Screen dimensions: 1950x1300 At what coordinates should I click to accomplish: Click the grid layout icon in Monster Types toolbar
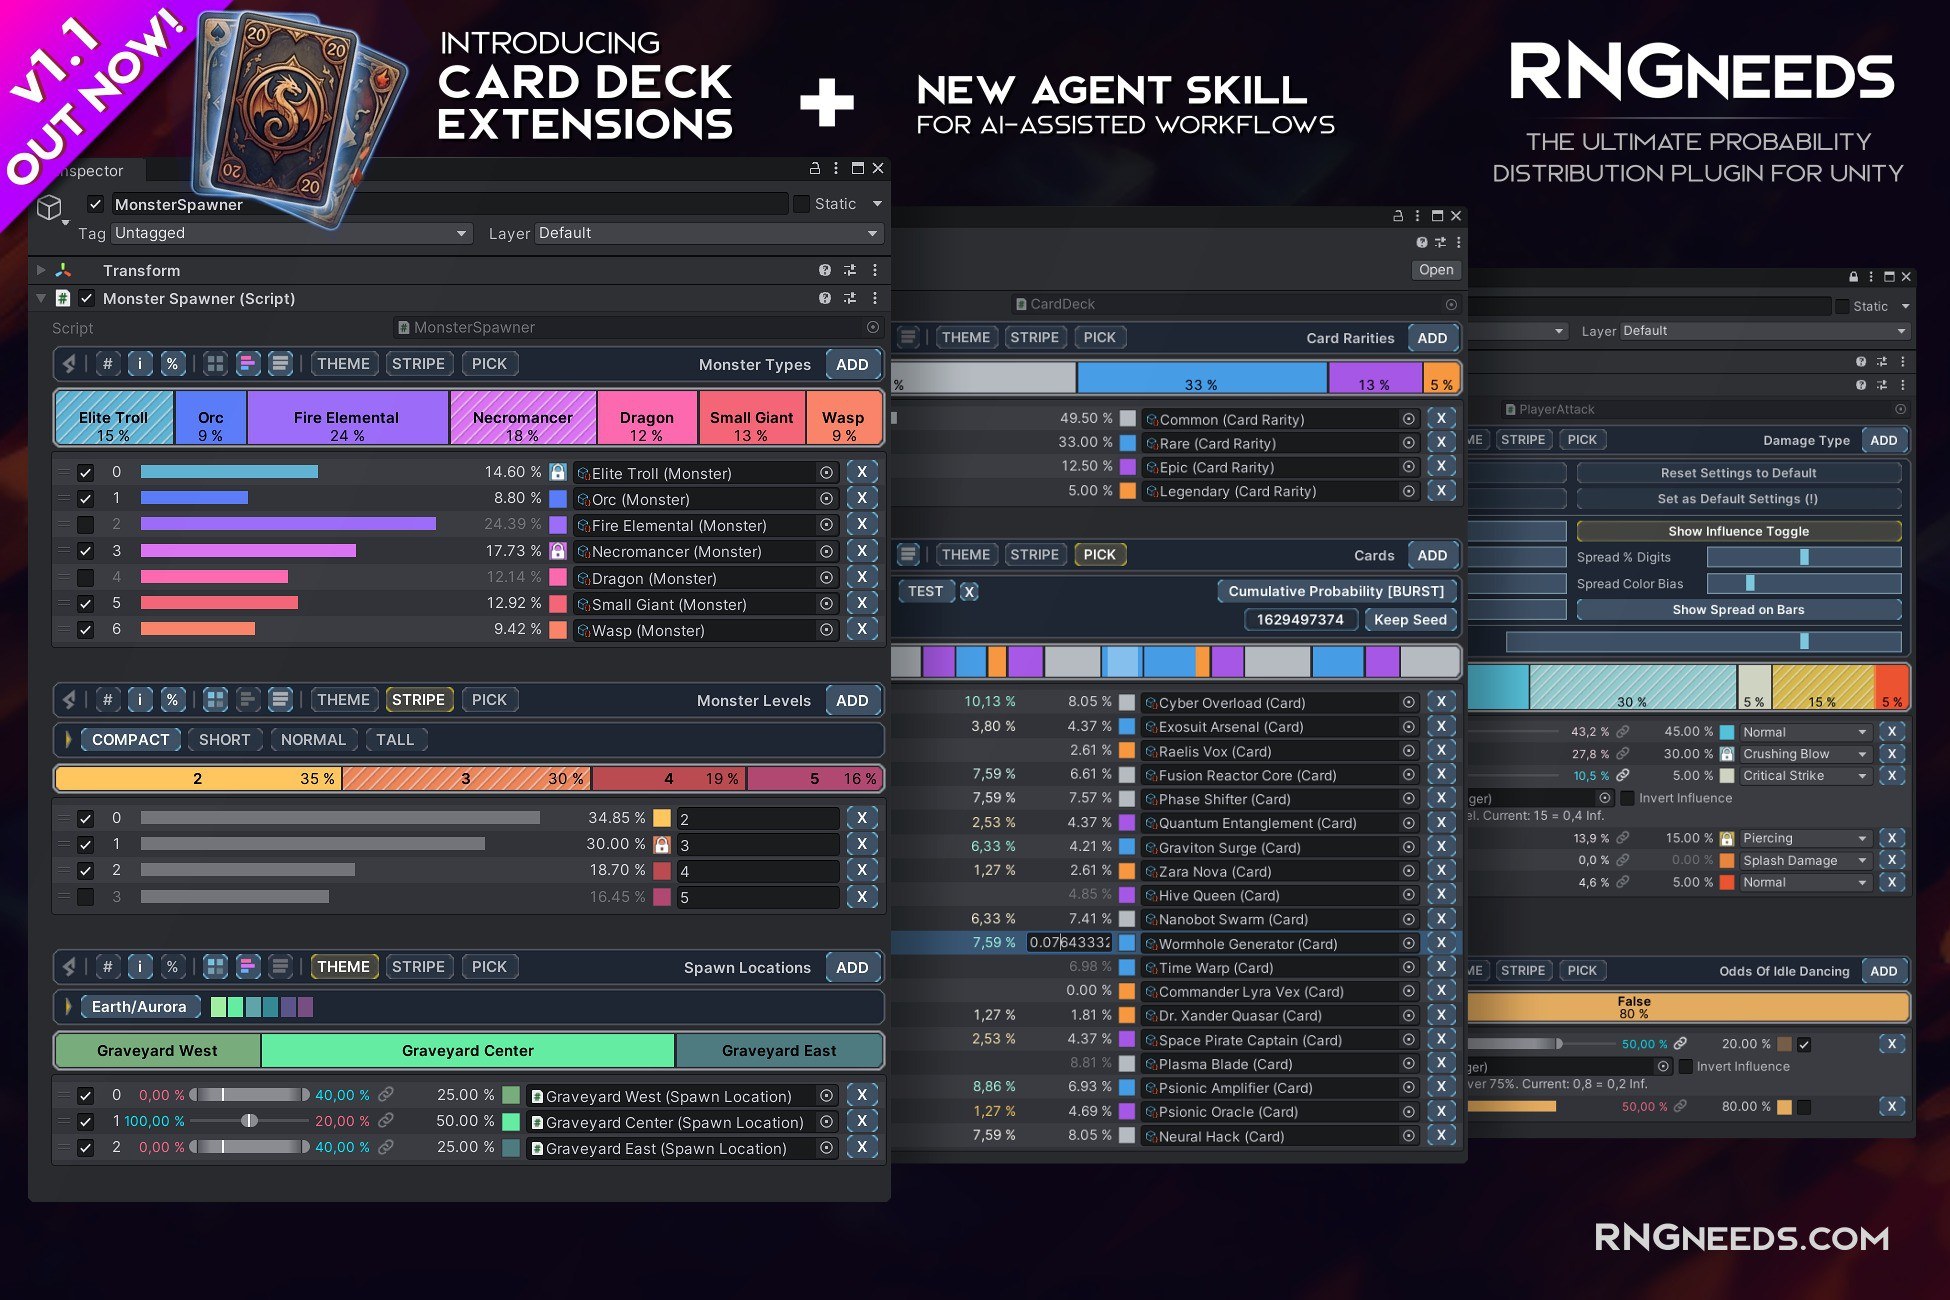(x=215, y=364)
